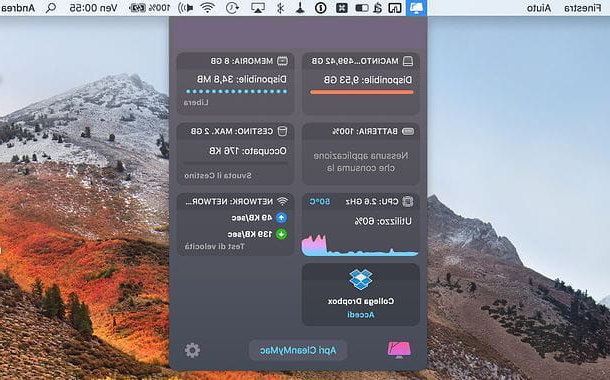Image resolution: width=610 pixels, height=380 pixels.
Task: Click the pink CleanMyMac monitor logo
Action: tap(400, 350)
